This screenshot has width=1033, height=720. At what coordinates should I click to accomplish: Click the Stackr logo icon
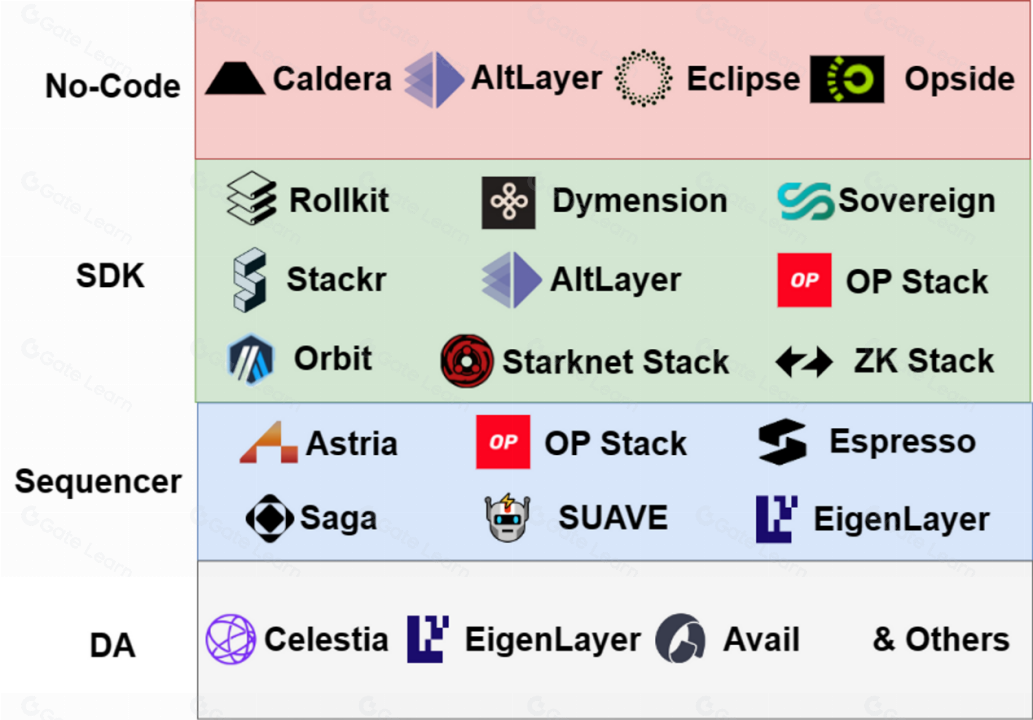pos(249,279)
